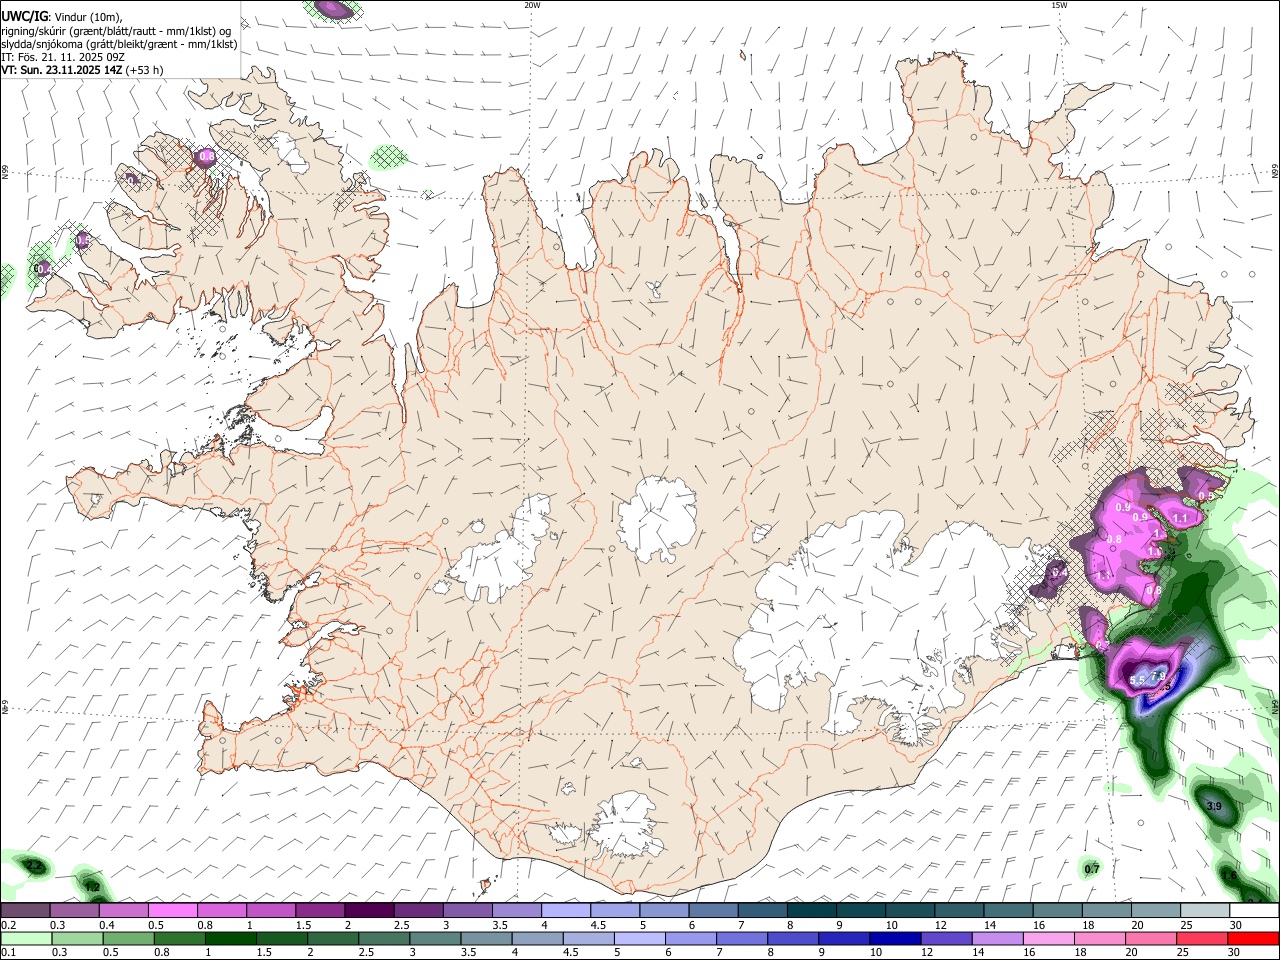Select the white 30+ snow-scale swatch
This screenshot has width=1280, height=960.
tap(1254, 911)
